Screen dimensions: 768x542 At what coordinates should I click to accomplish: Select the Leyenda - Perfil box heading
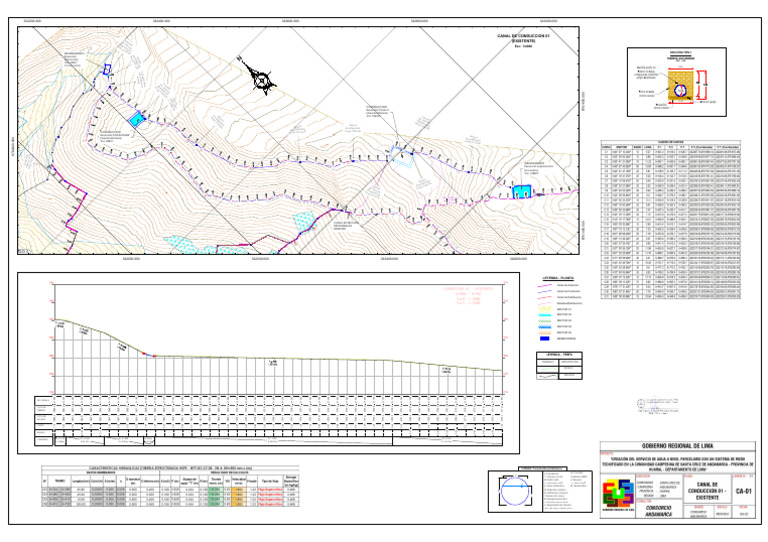point(559,354)
